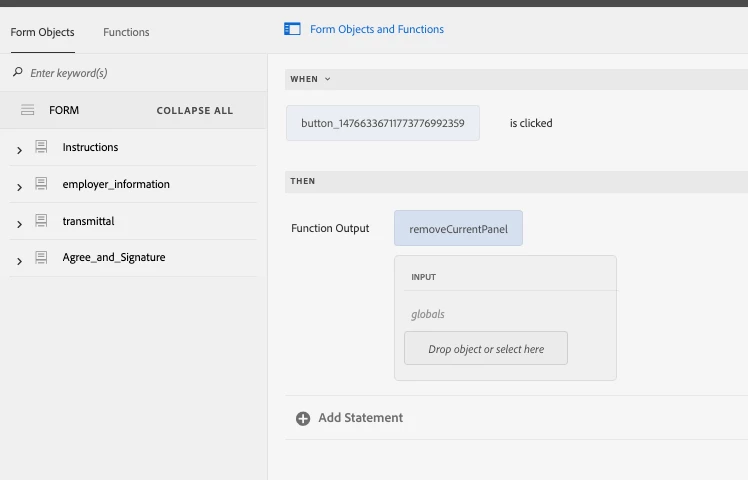Click the transmittal panel icon

coord(42,221)
